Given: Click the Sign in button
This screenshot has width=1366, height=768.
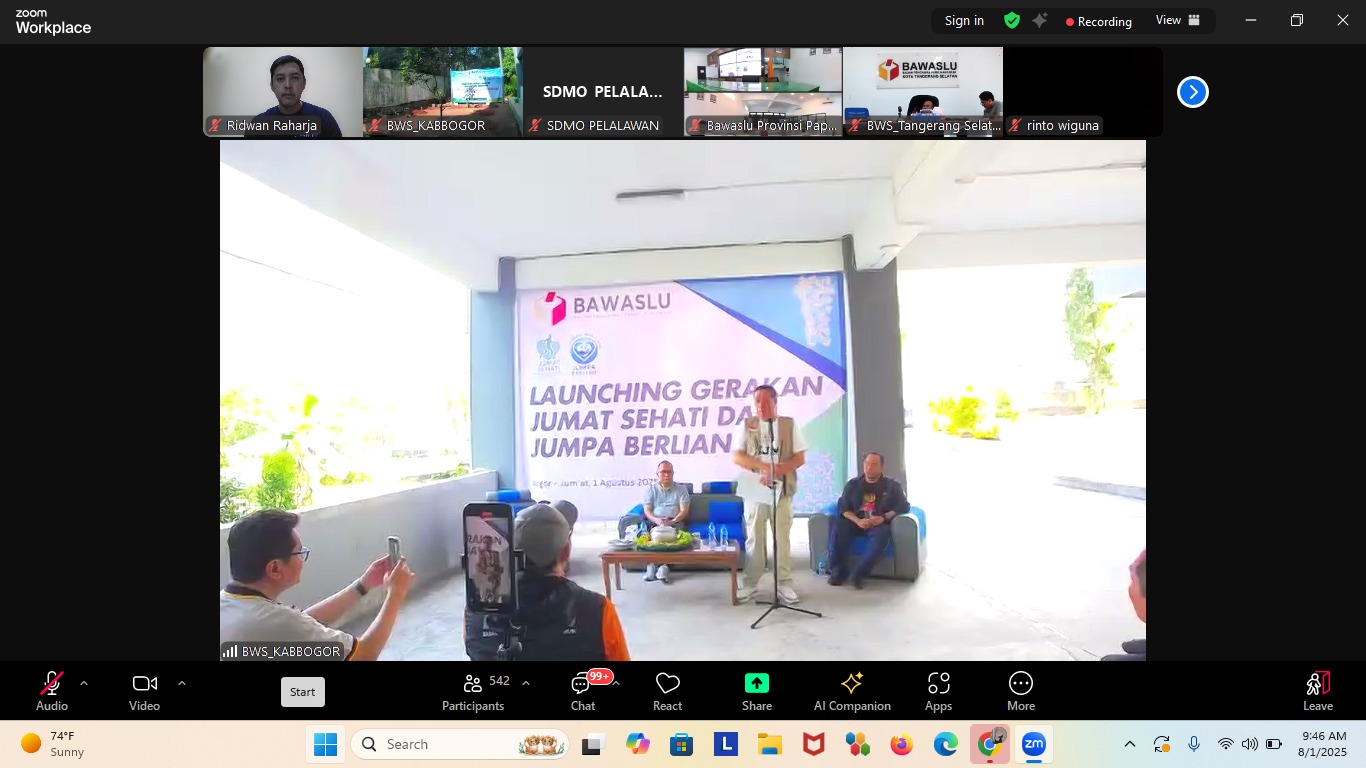Looking at the screenshot, I should point(964,21).
